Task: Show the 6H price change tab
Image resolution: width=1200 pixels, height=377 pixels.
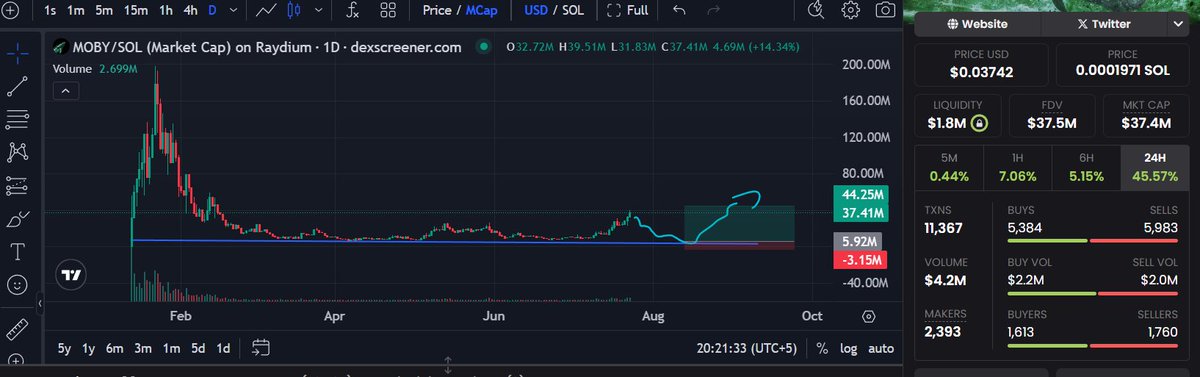Action: (x=1085, y=167)
